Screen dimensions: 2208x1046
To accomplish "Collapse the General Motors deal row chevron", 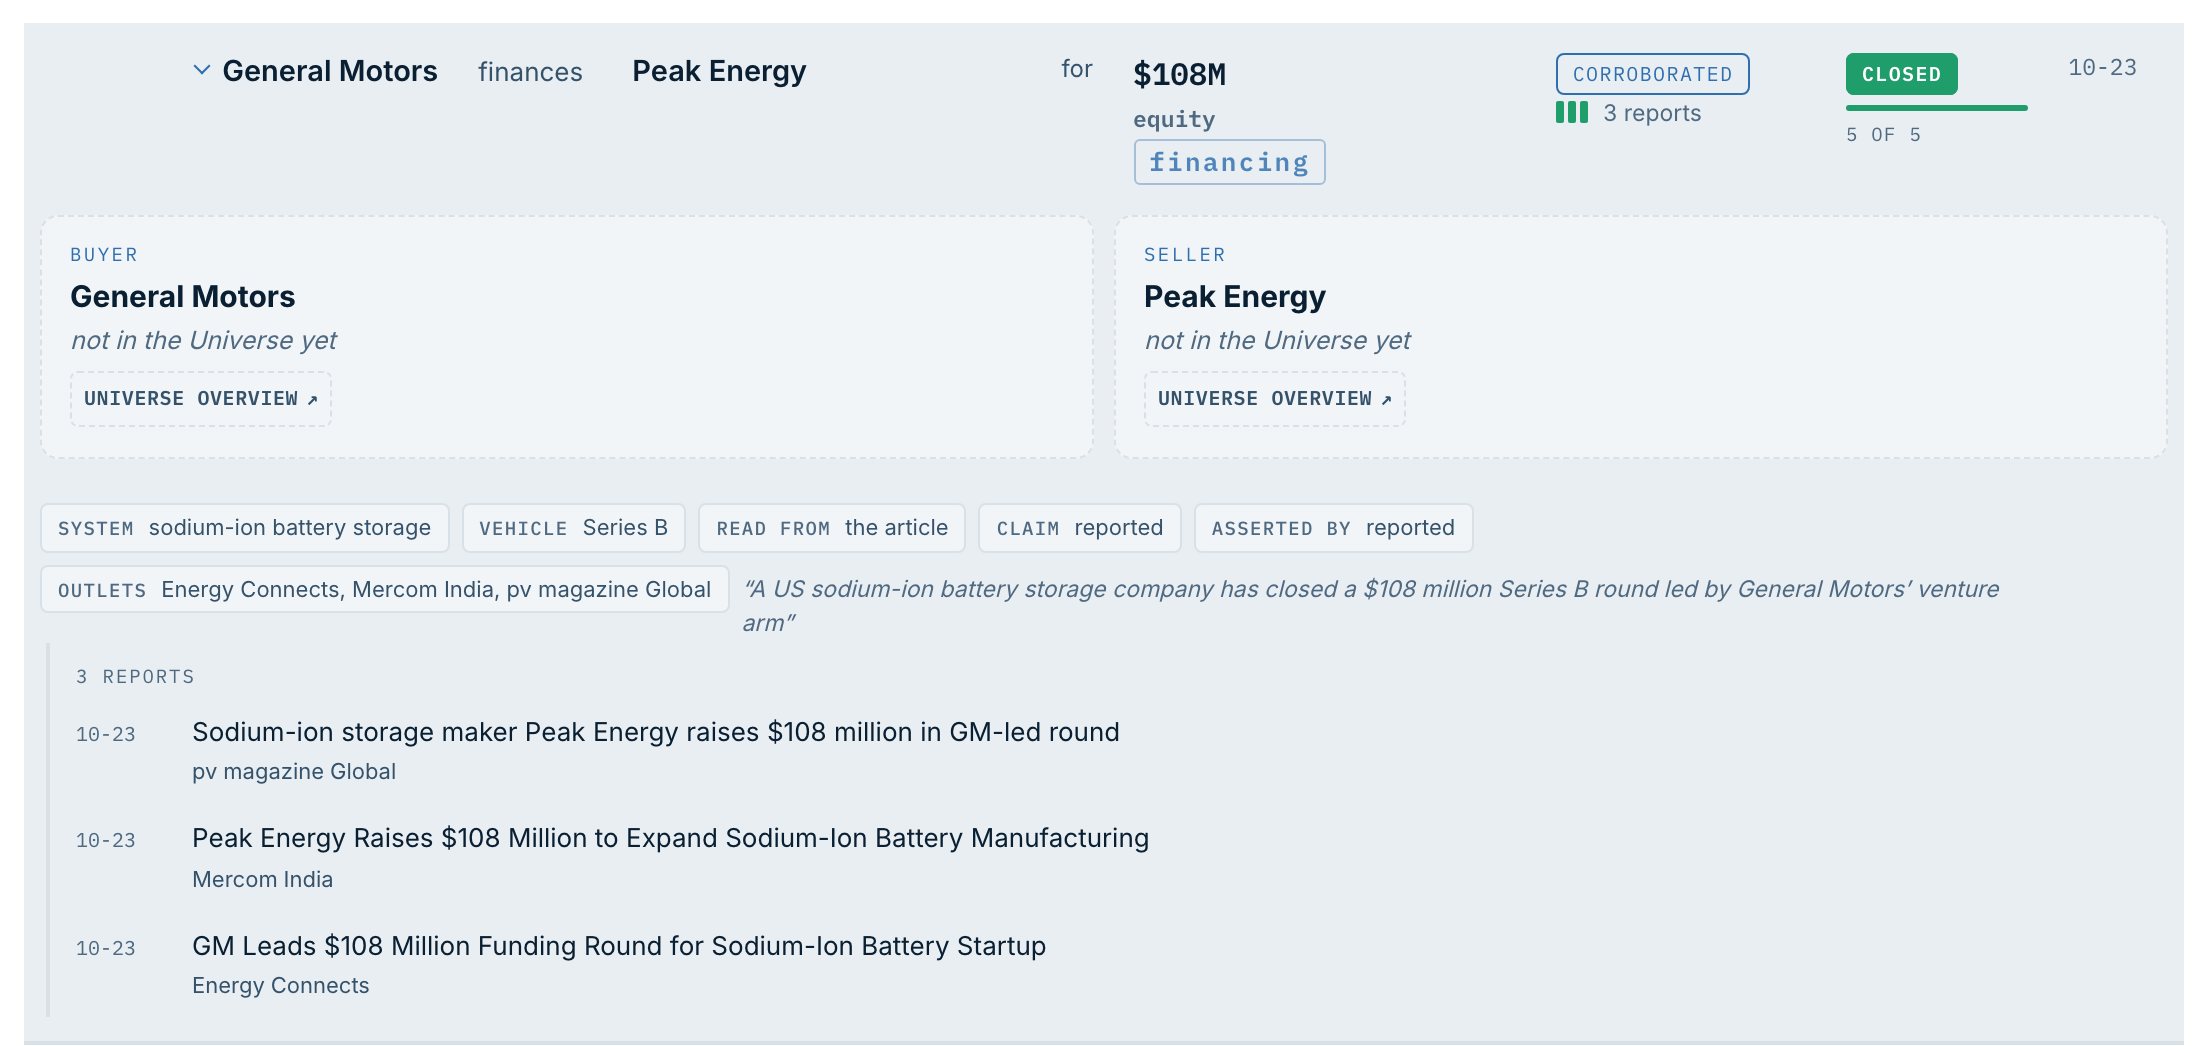I will [x=202, y=70].
